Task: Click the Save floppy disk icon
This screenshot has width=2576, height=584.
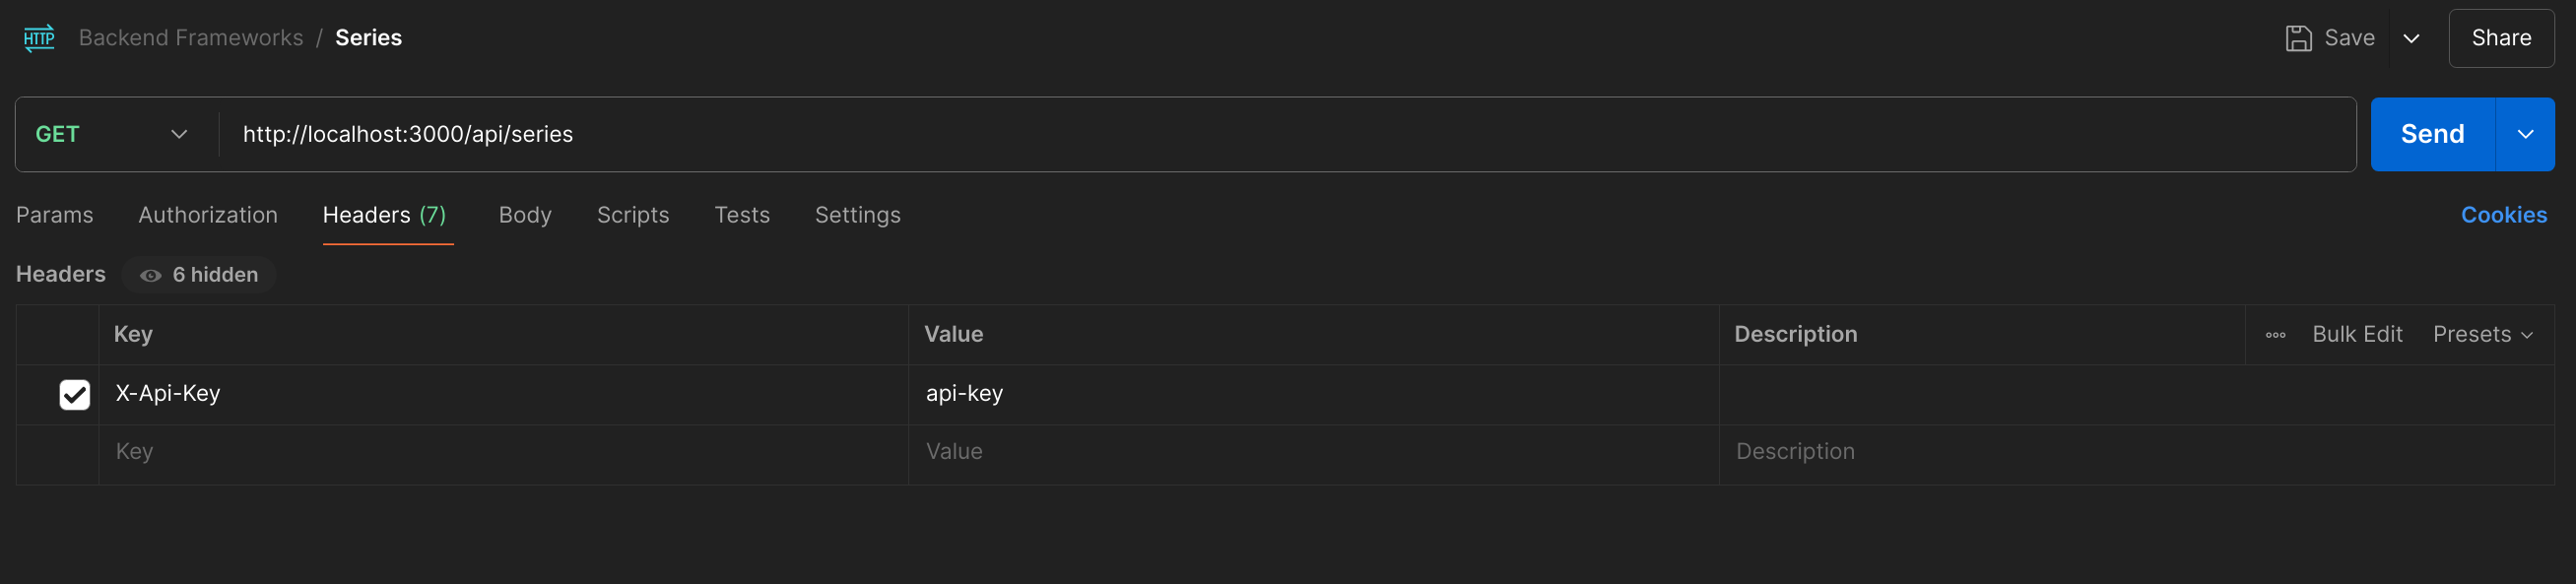Action: [2298, 38]
